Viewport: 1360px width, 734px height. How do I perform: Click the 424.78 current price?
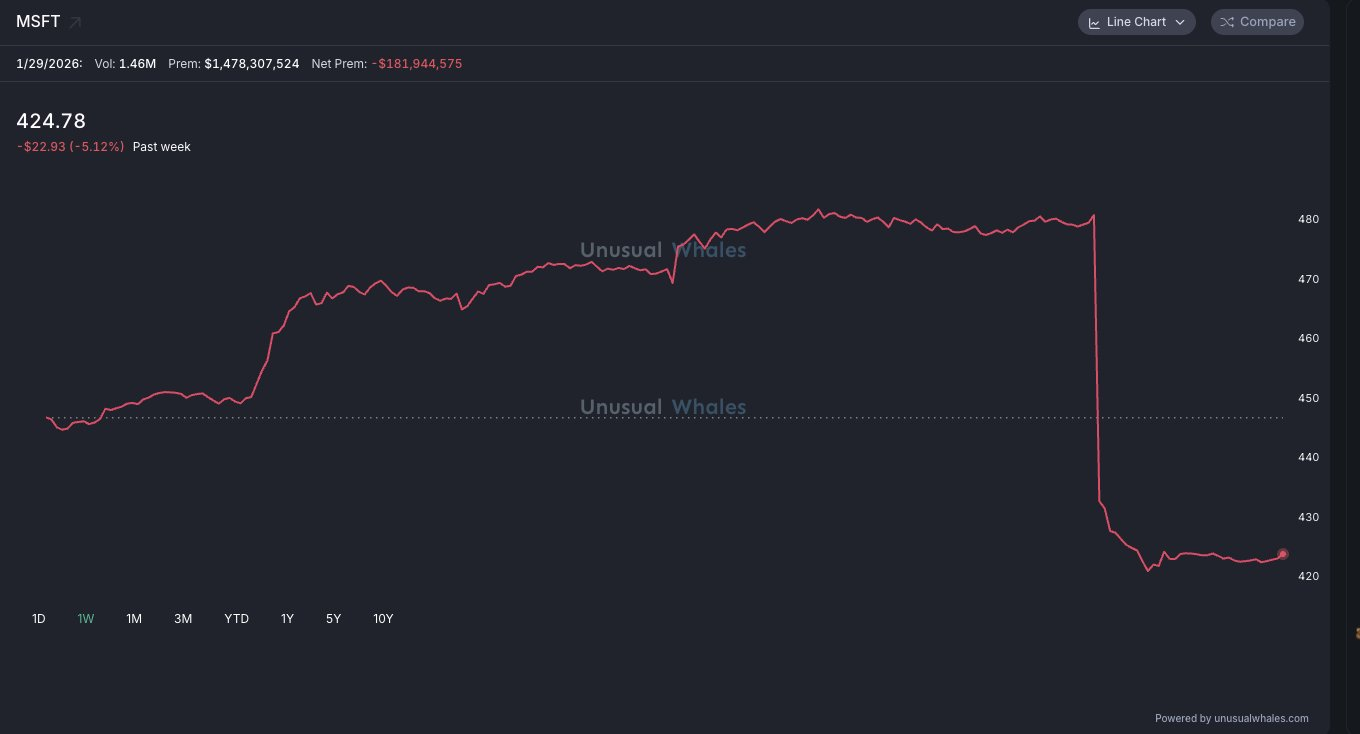tap(51, 121)
